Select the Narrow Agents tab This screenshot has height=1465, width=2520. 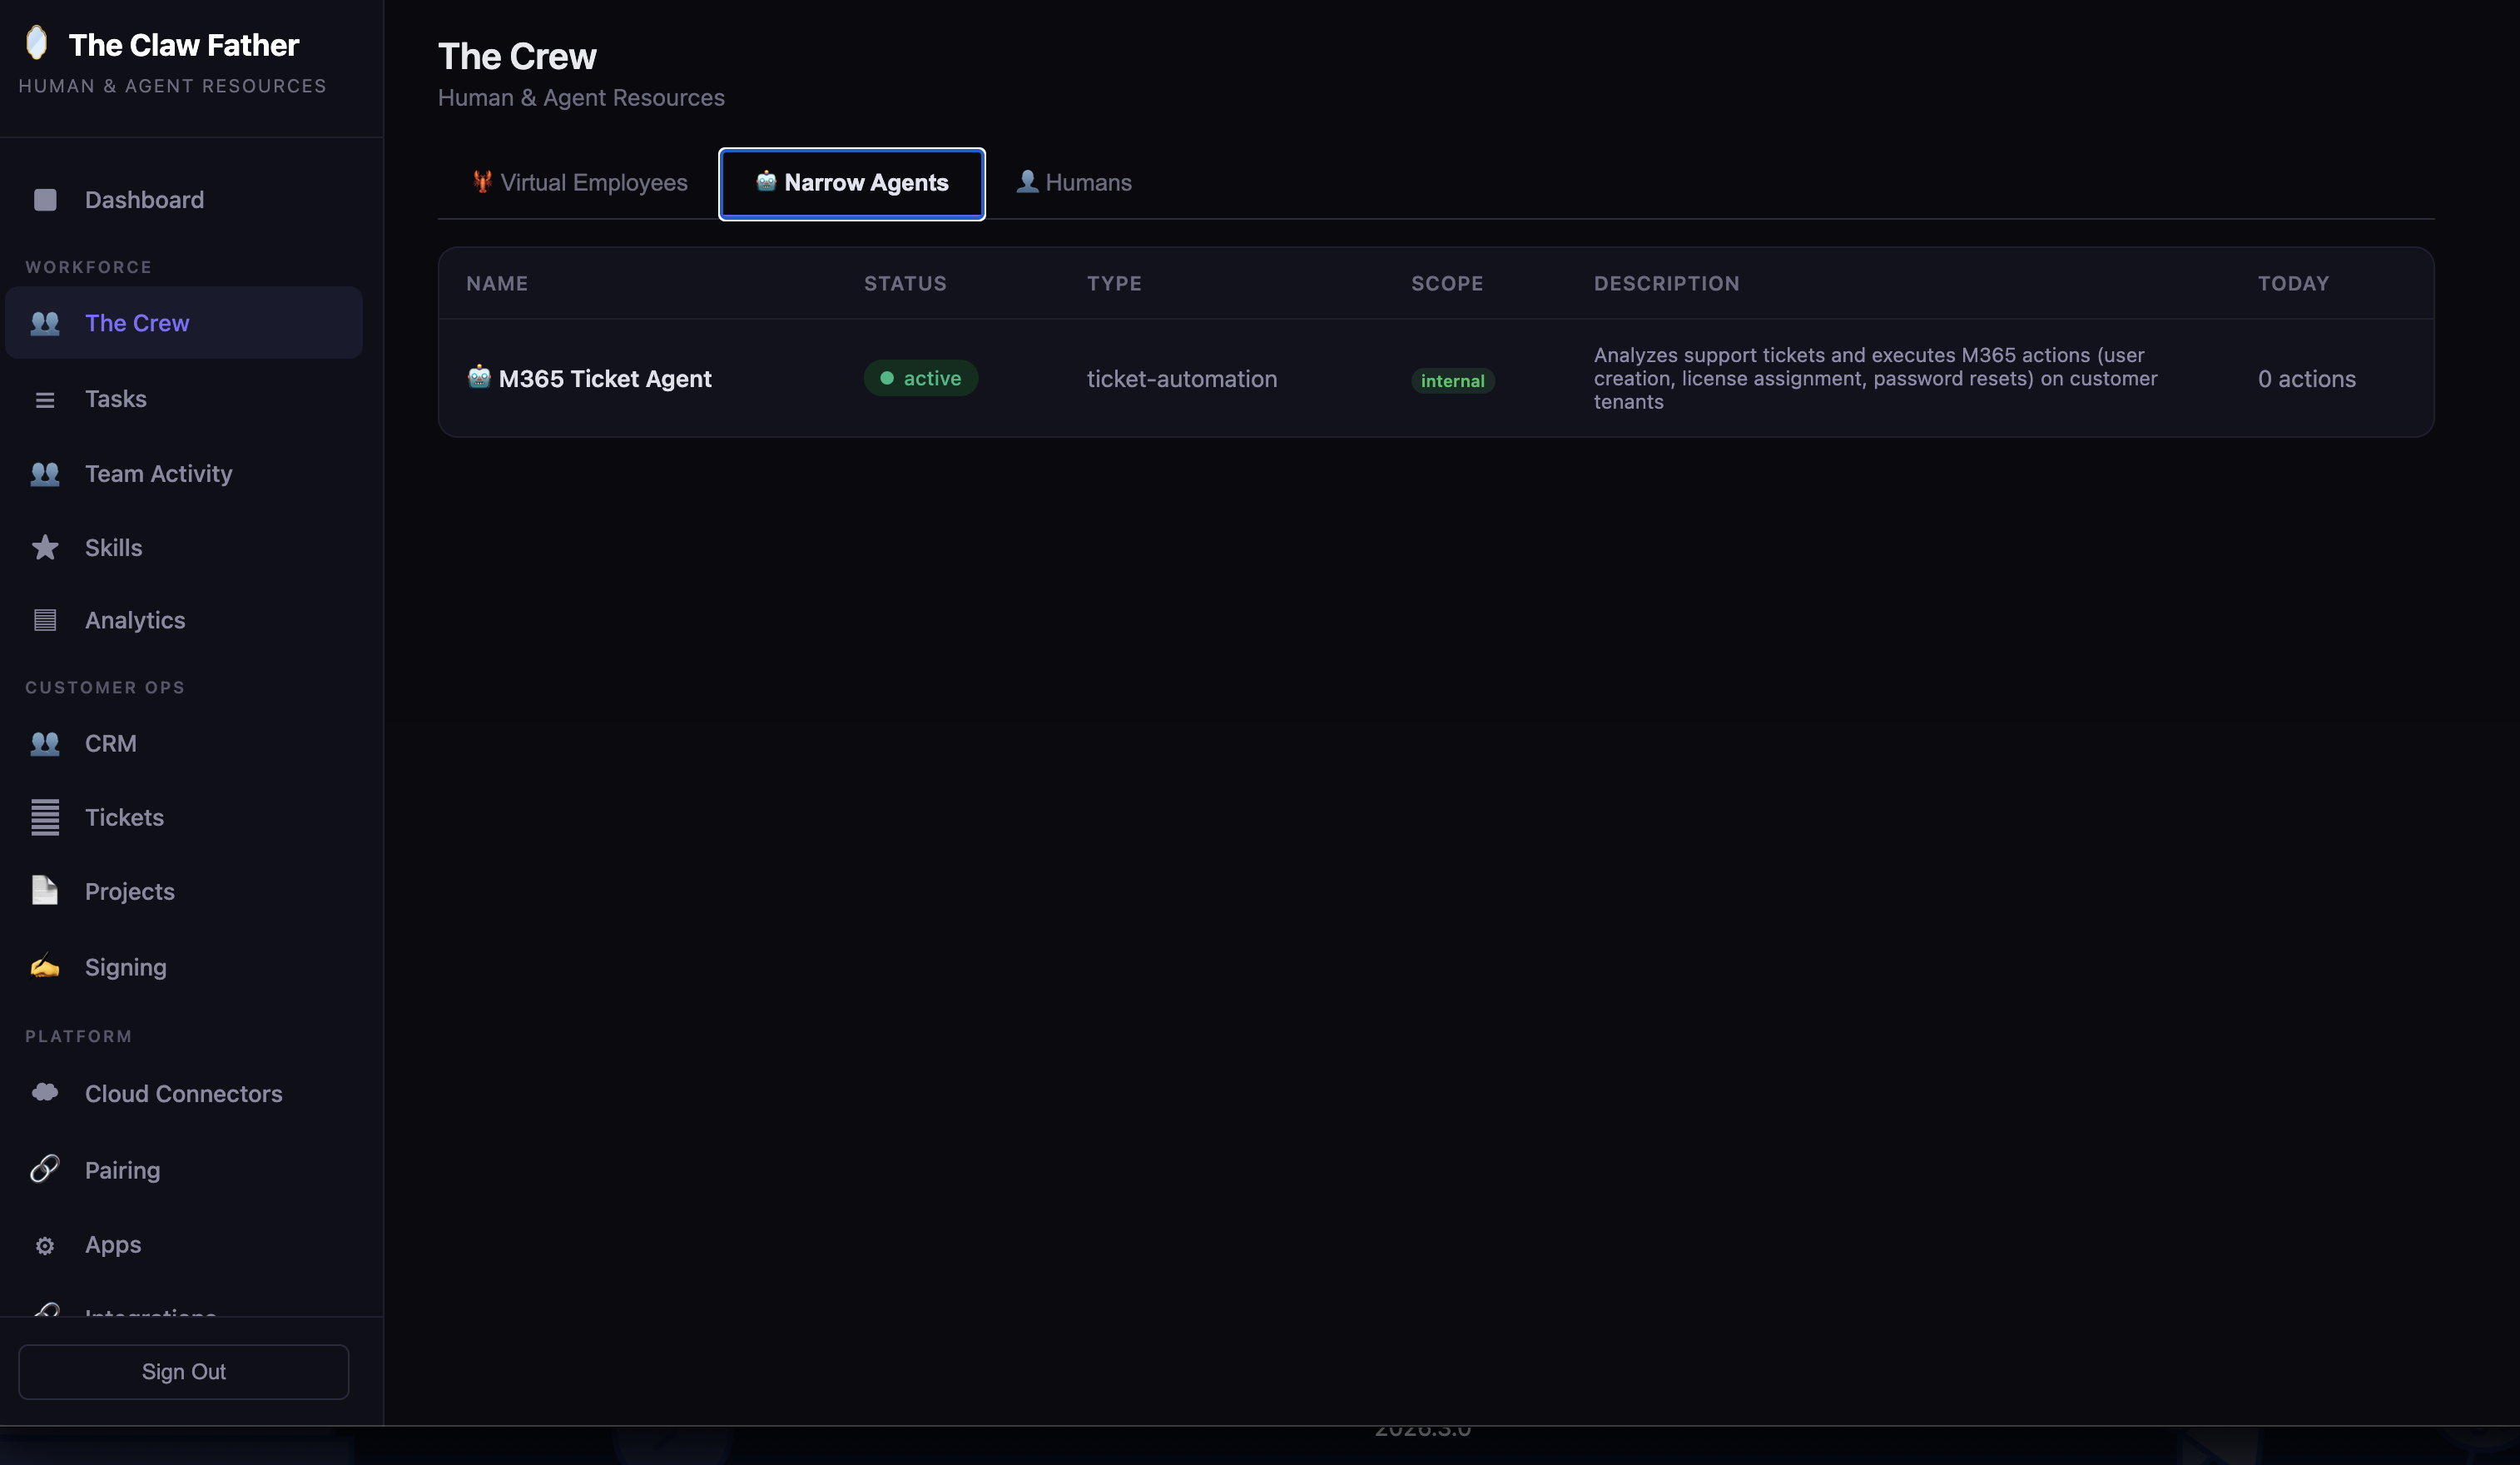(x=852, y=183)
